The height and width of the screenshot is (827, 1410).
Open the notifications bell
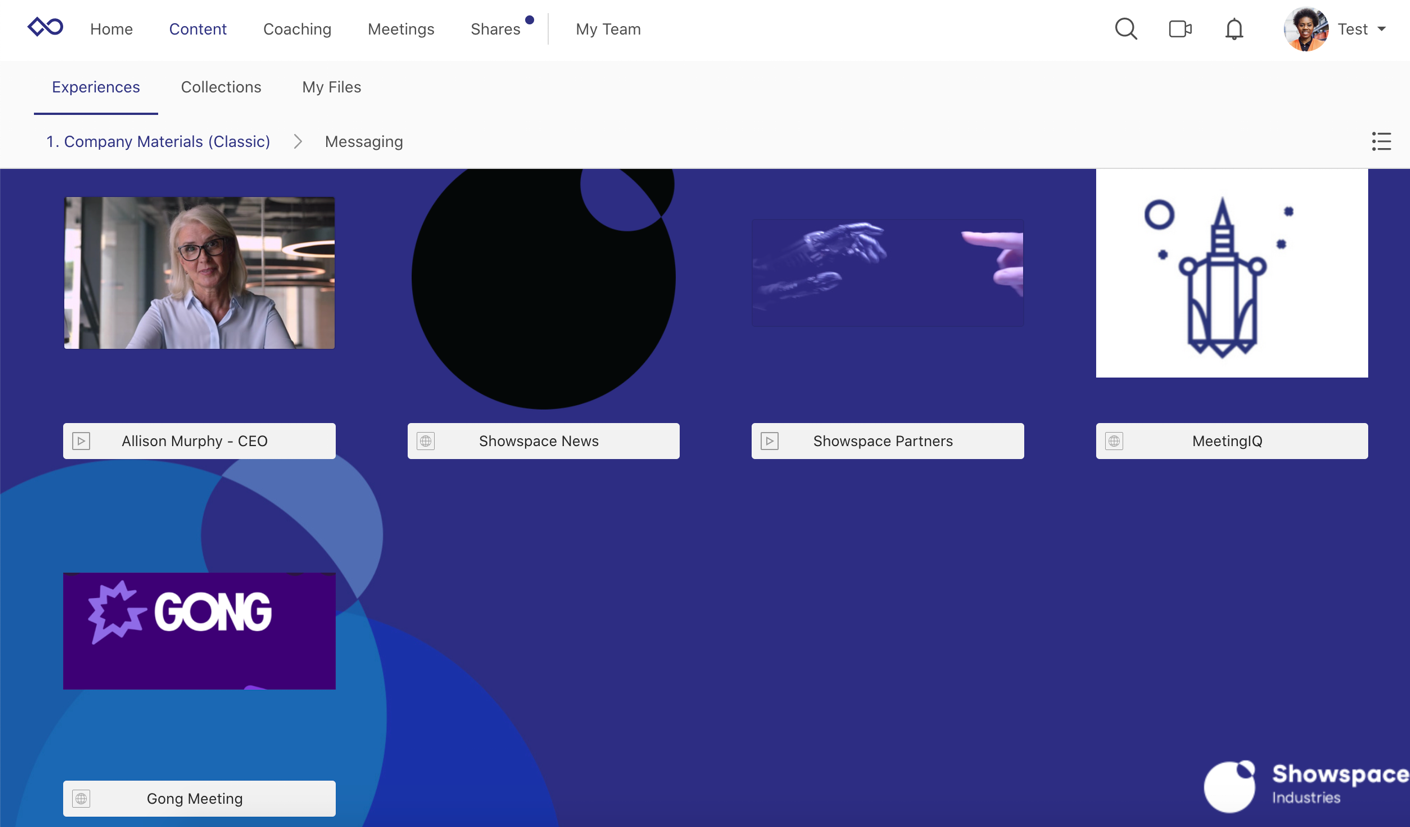coord(1234,29)
